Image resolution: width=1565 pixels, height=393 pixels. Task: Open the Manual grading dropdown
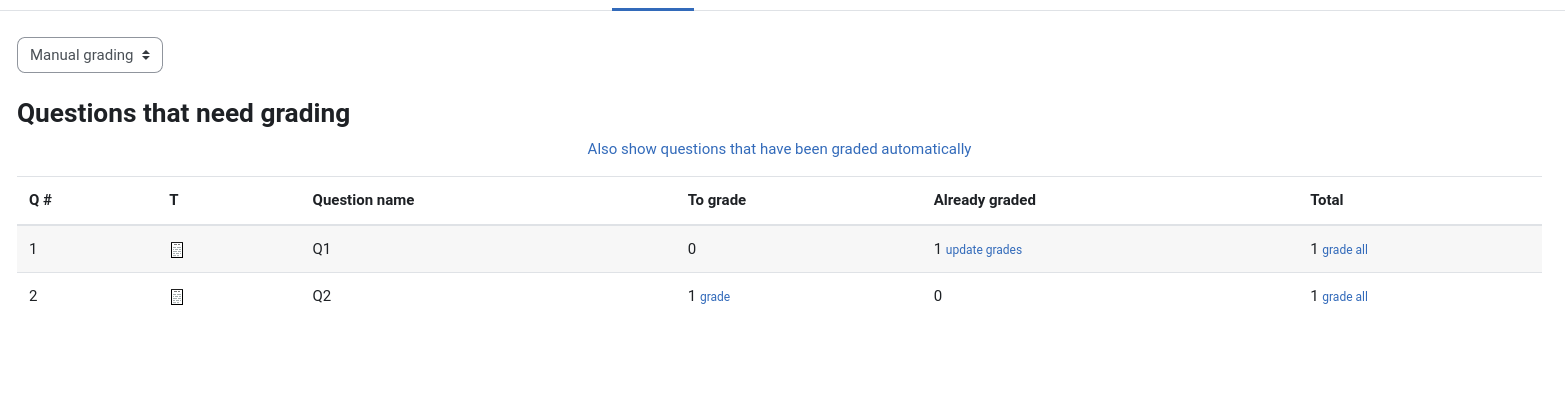pyautogui.click(x=90, y=55)
